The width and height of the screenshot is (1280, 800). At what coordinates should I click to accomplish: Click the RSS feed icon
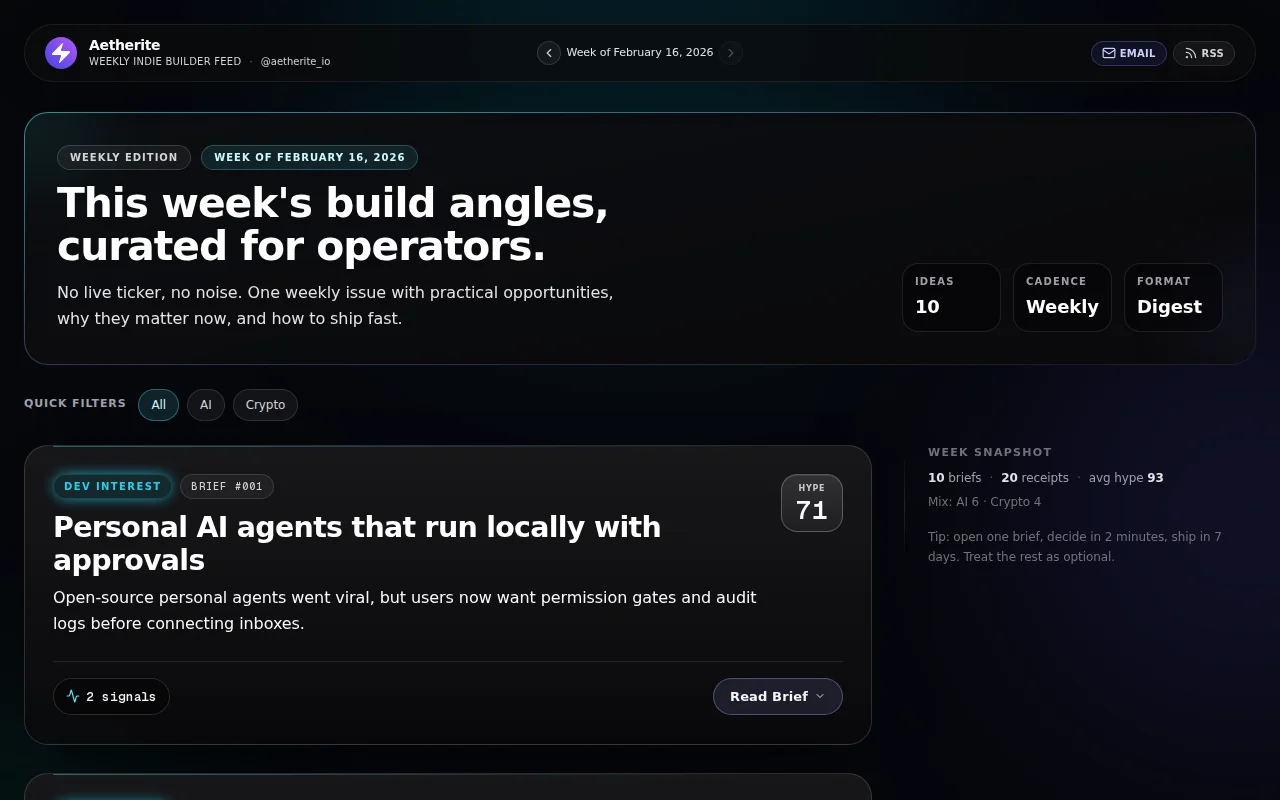(x=1191, y=53)
